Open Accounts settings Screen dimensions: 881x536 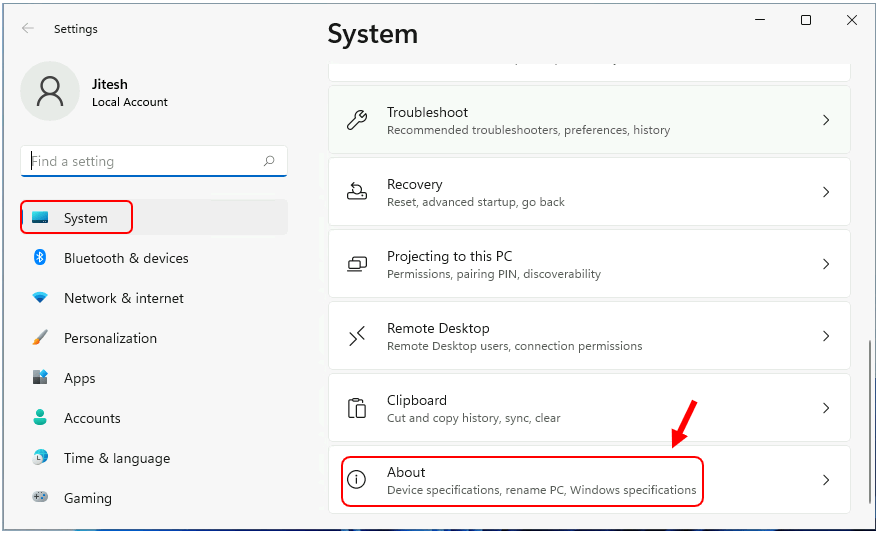pos(154,417)
